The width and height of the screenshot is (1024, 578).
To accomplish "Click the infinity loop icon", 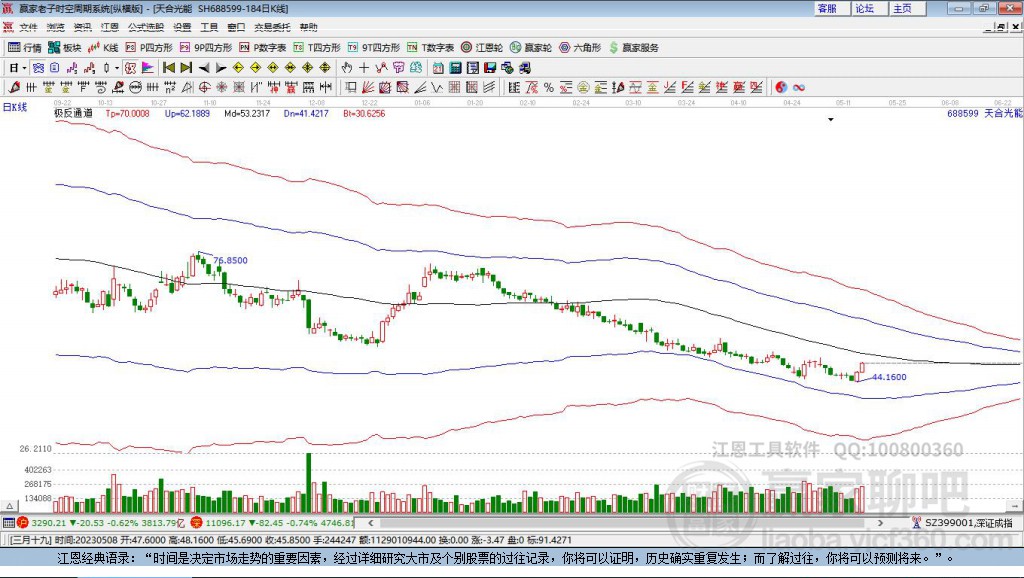I will pos(798,87).
